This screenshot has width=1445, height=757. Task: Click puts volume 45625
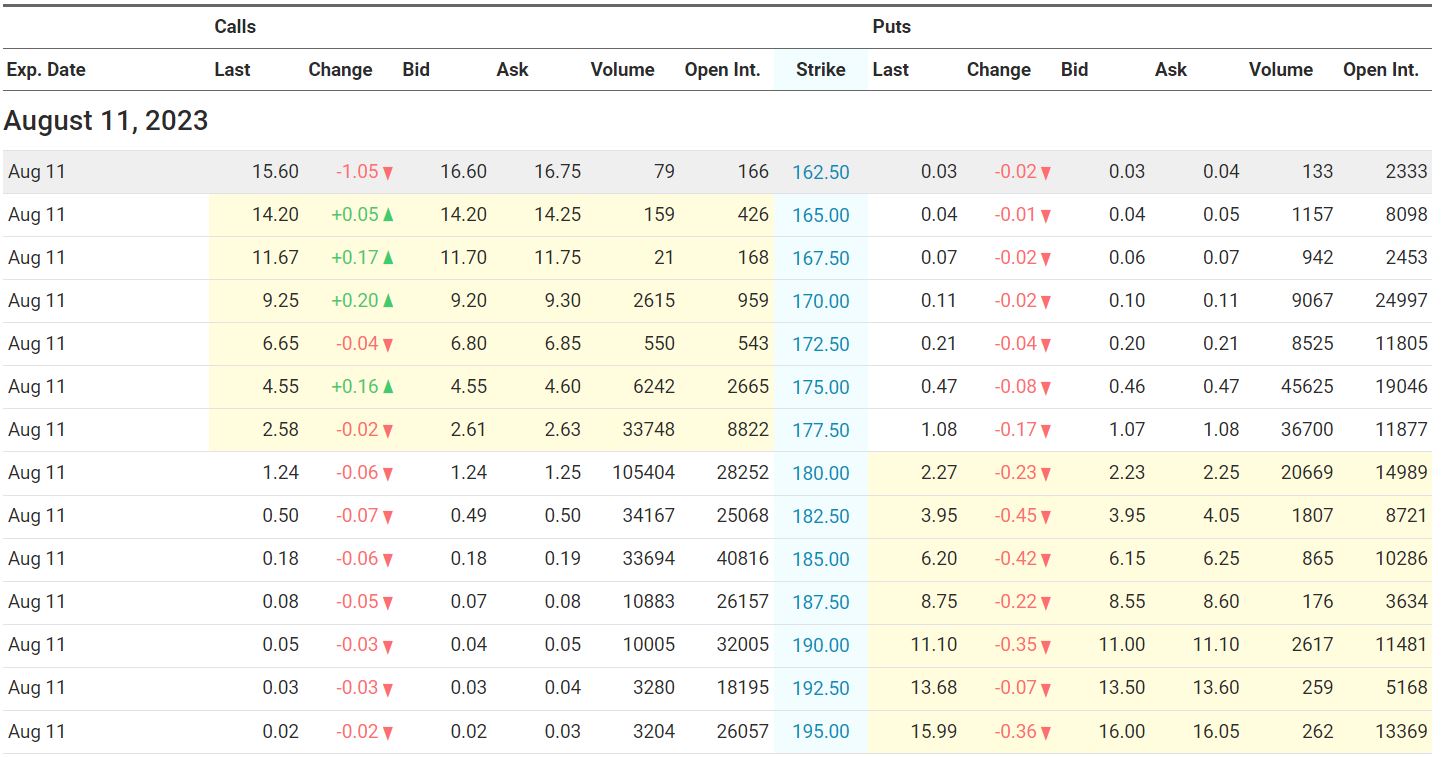pos(1307,387)
